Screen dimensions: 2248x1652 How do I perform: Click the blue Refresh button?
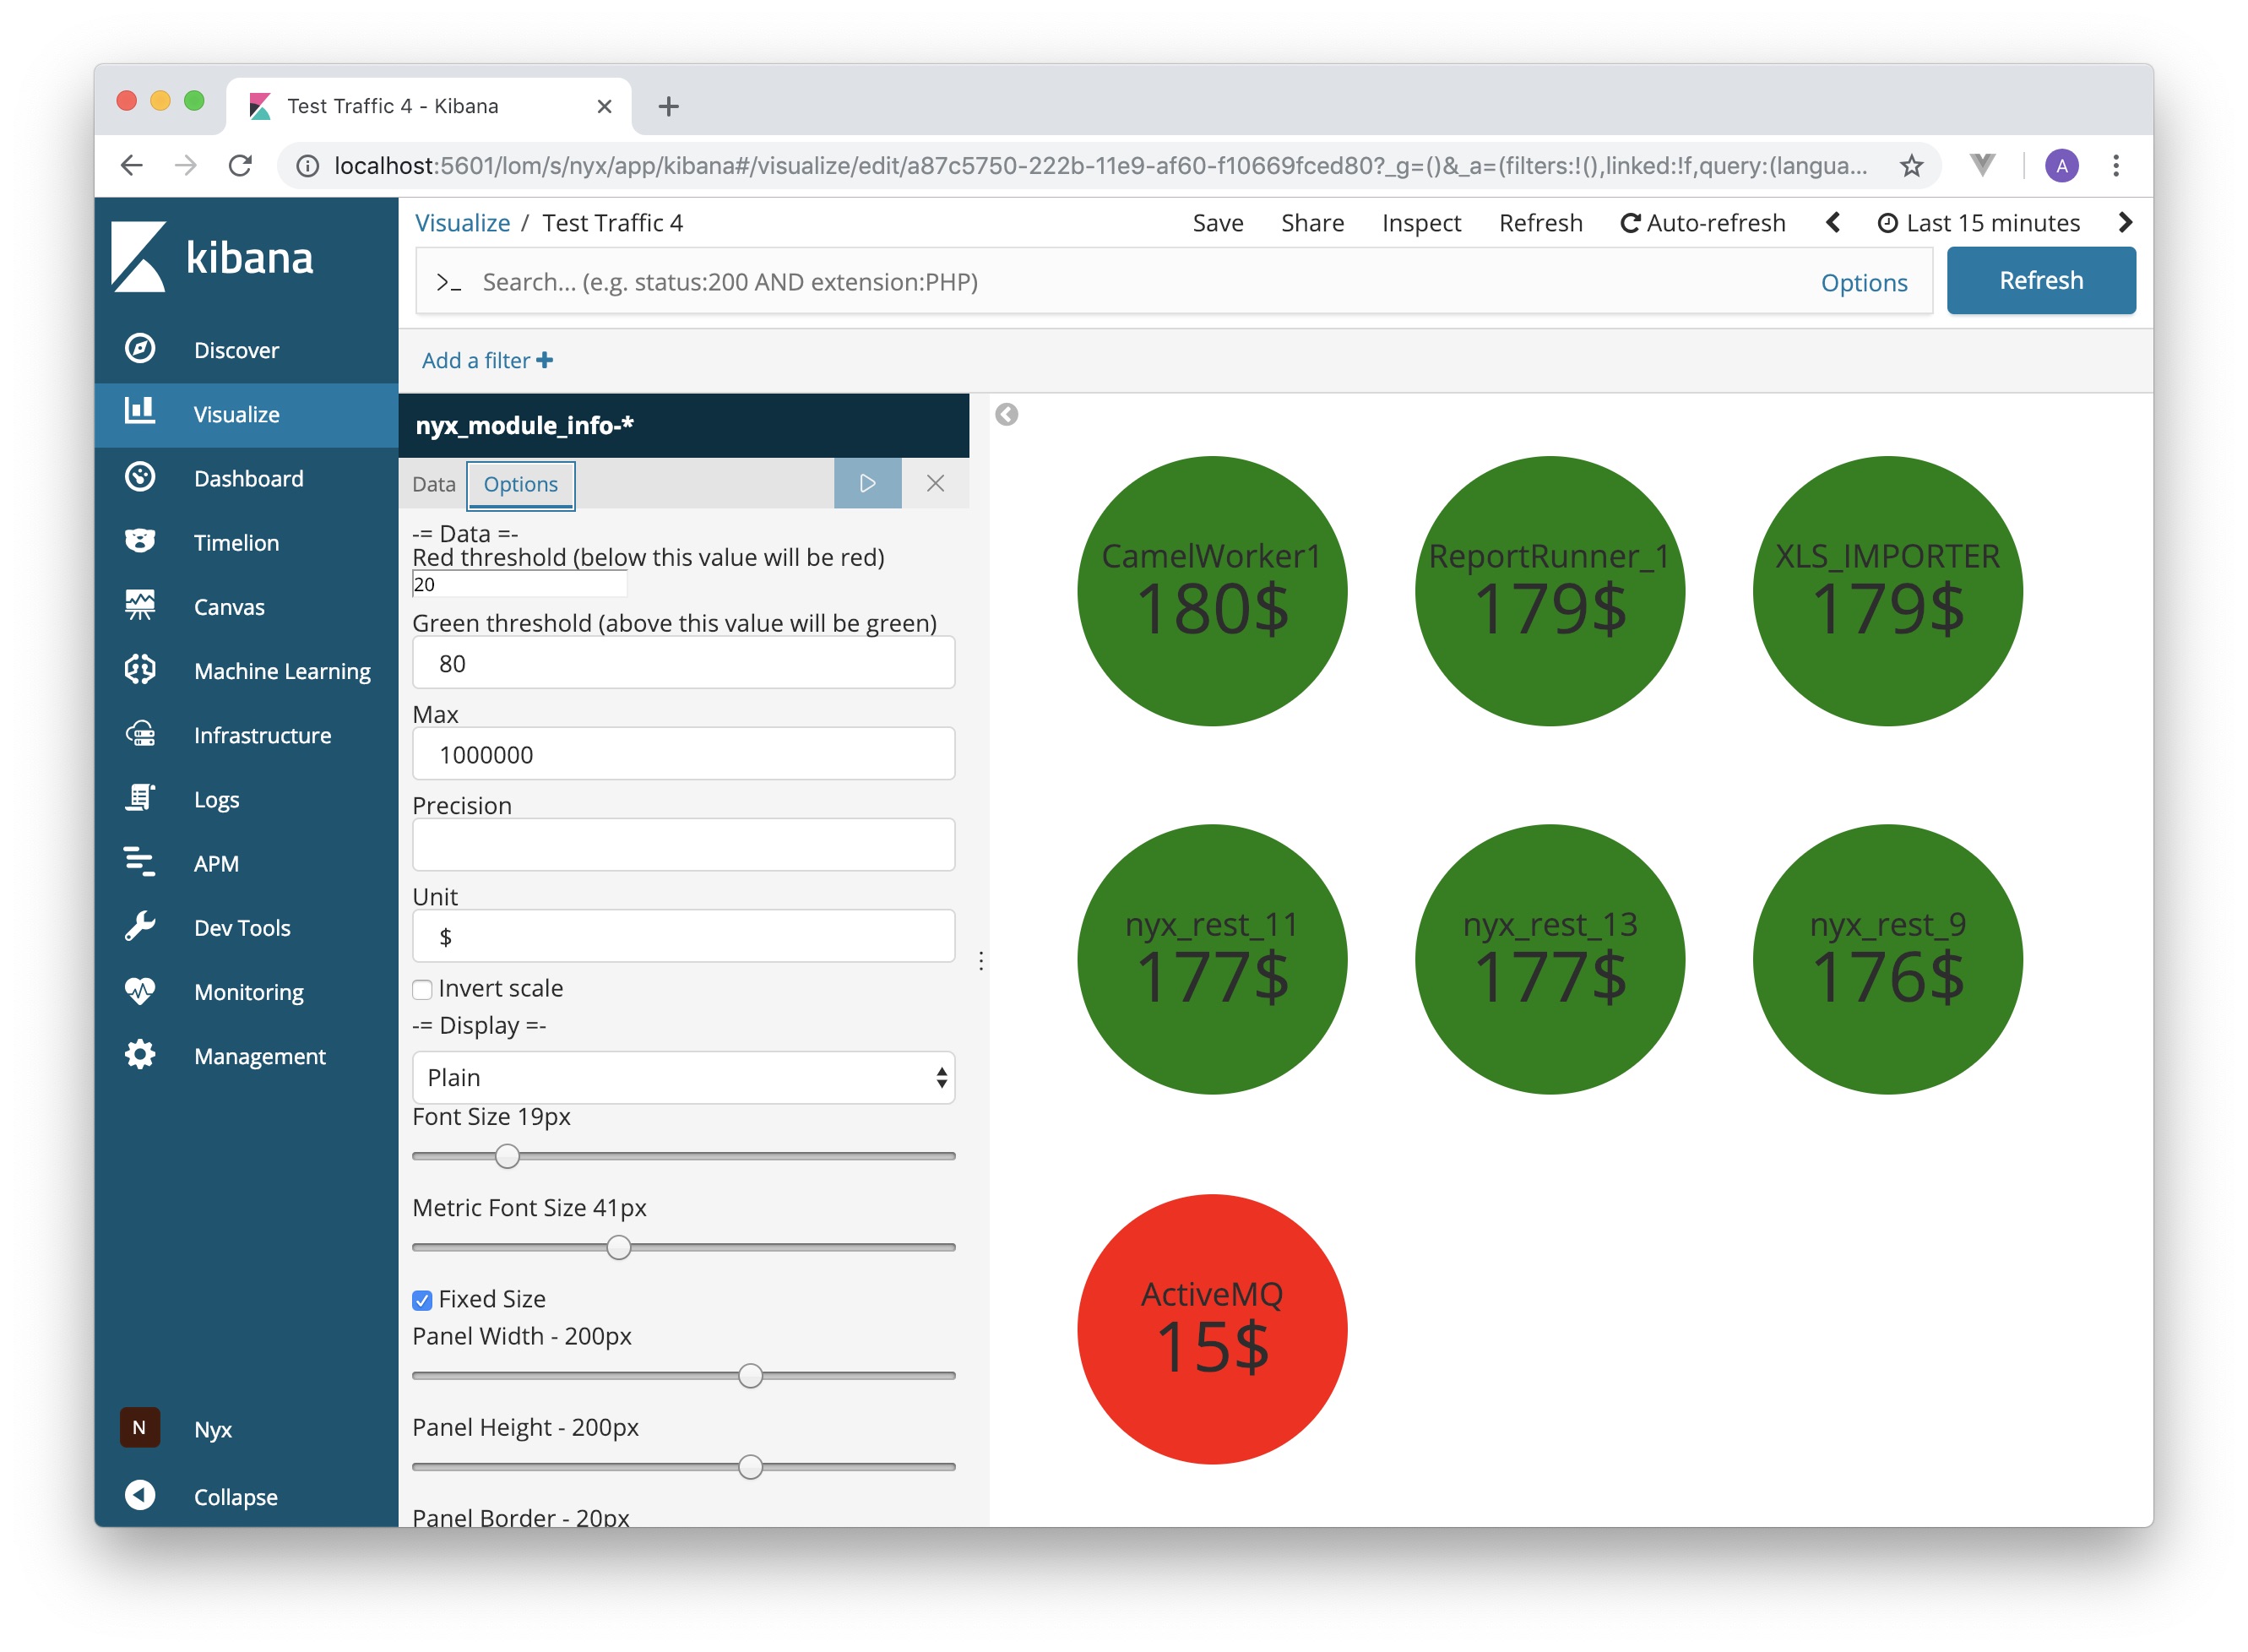tap(2040, 281)
